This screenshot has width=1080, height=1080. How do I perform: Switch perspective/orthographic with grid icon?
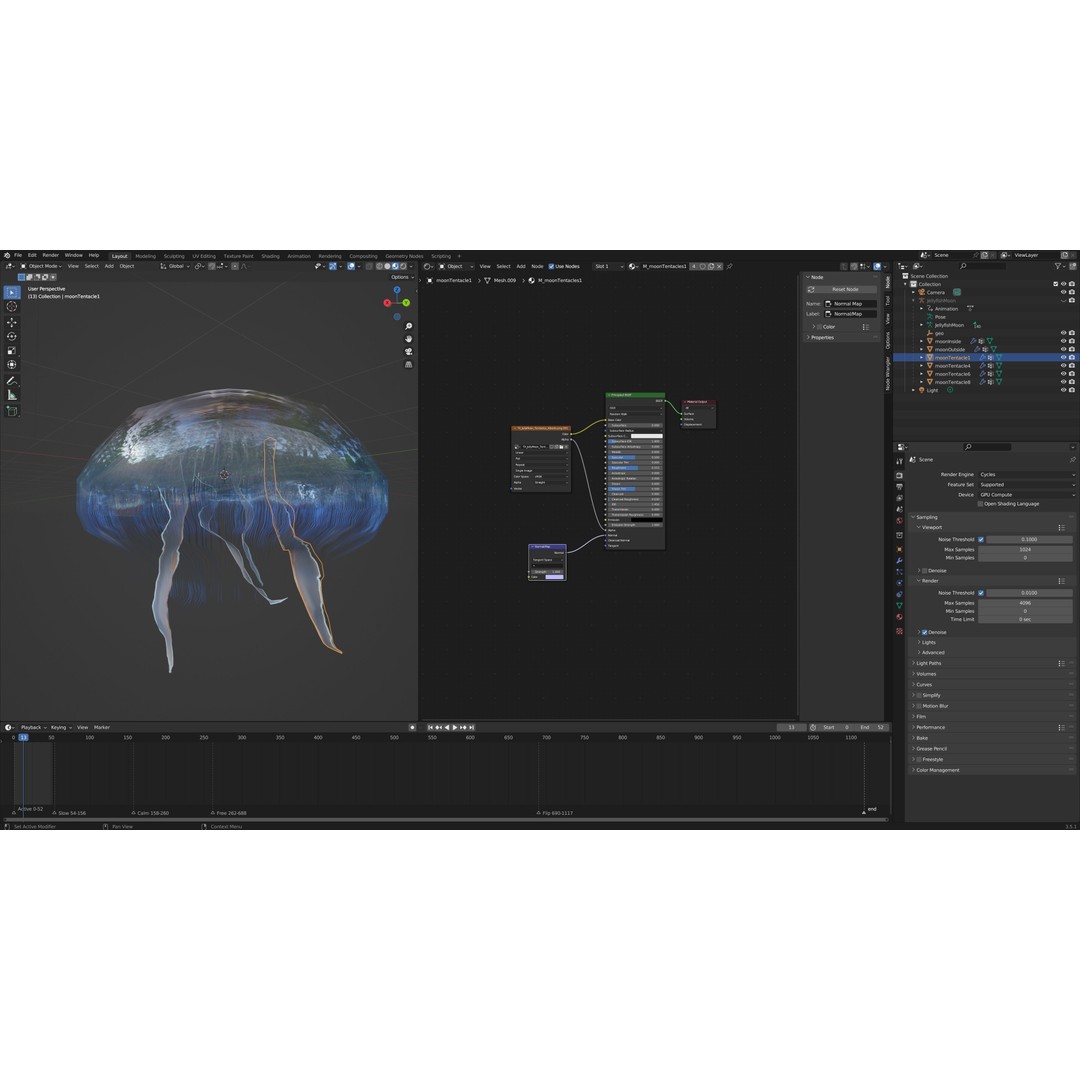click(x=408, y=364)
